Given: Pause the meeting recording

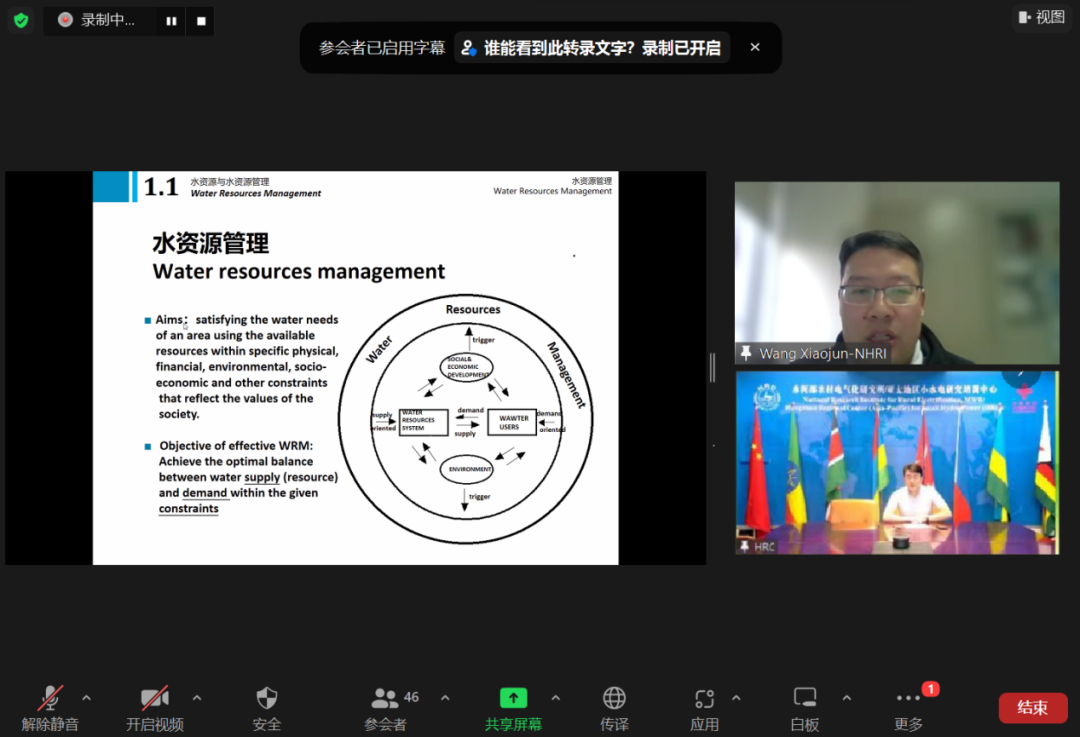Looking at the screenshot, I should (171, 20).
